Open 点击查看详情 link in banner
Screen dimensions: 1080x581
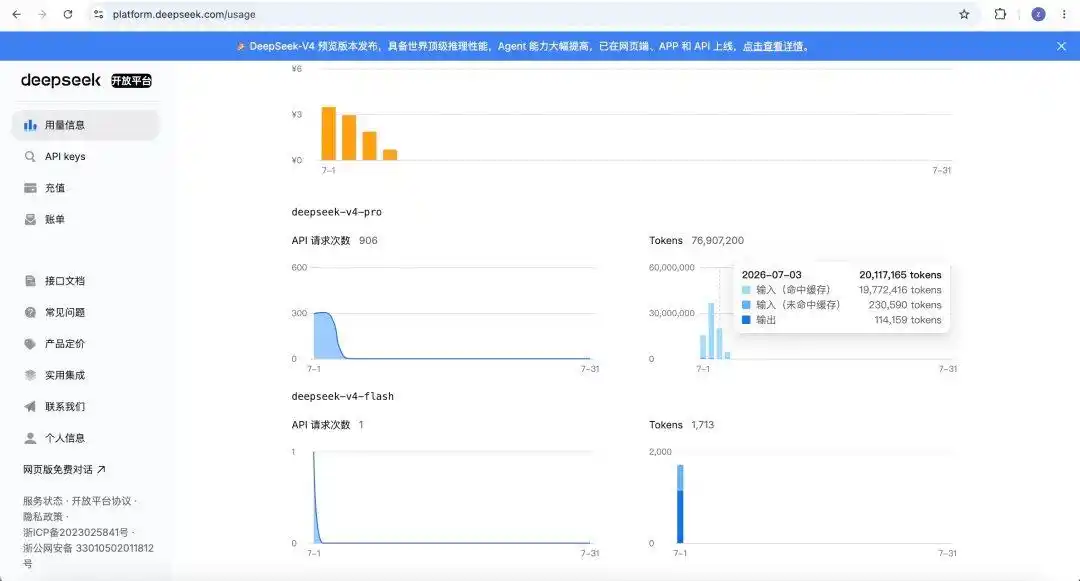pos(773,46)
